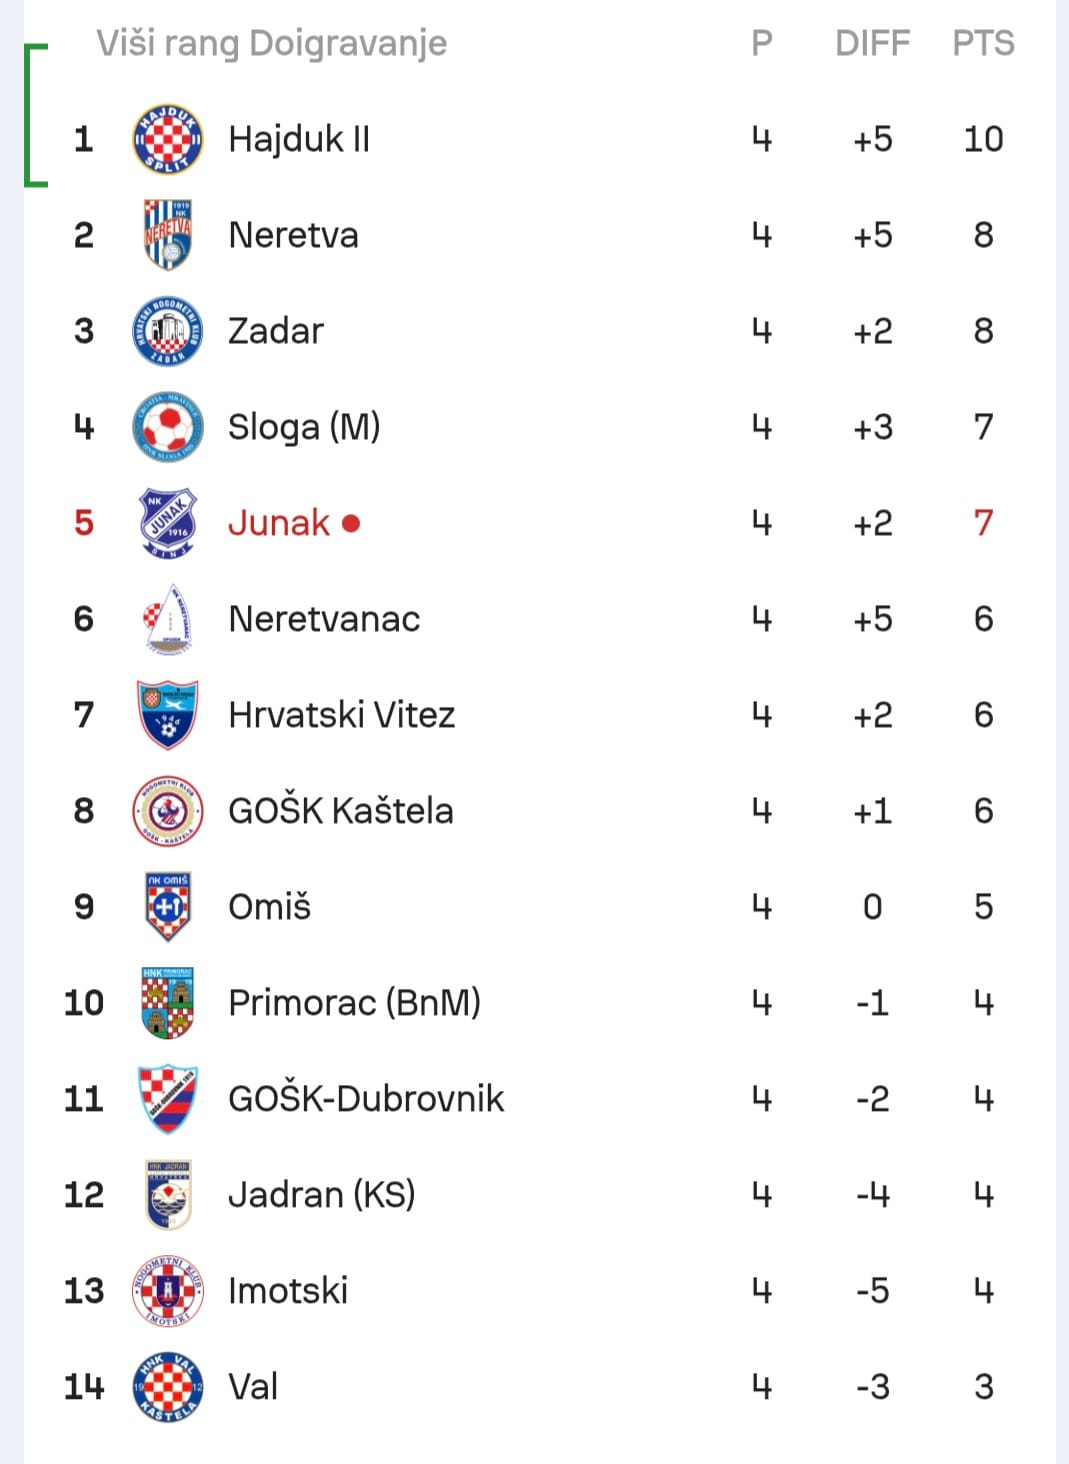Open the Imotski team name link

[288, 1291]
